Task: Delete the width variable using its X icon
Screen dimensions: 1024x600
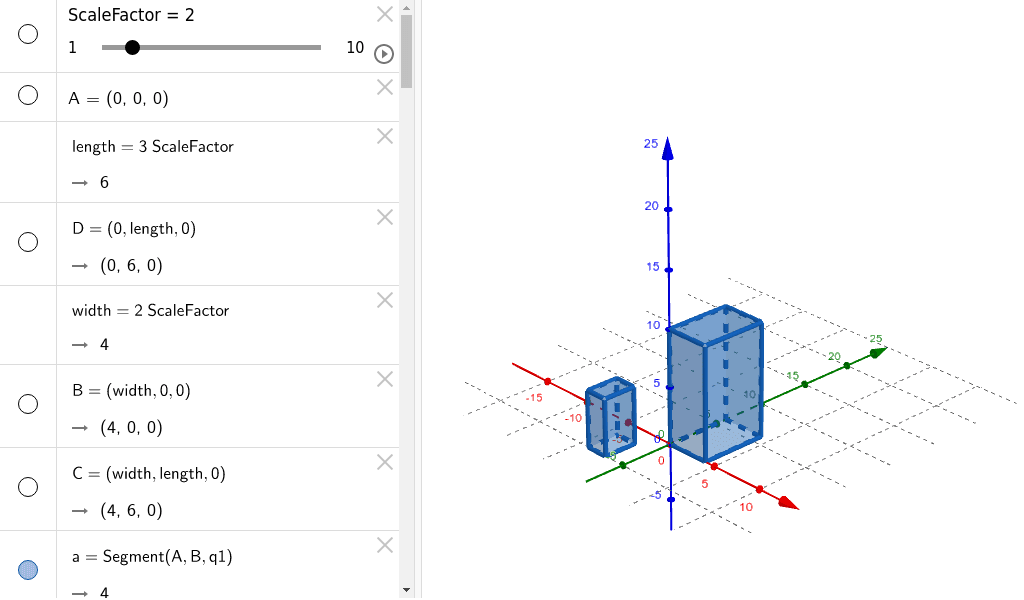Action: pos(384,300)
